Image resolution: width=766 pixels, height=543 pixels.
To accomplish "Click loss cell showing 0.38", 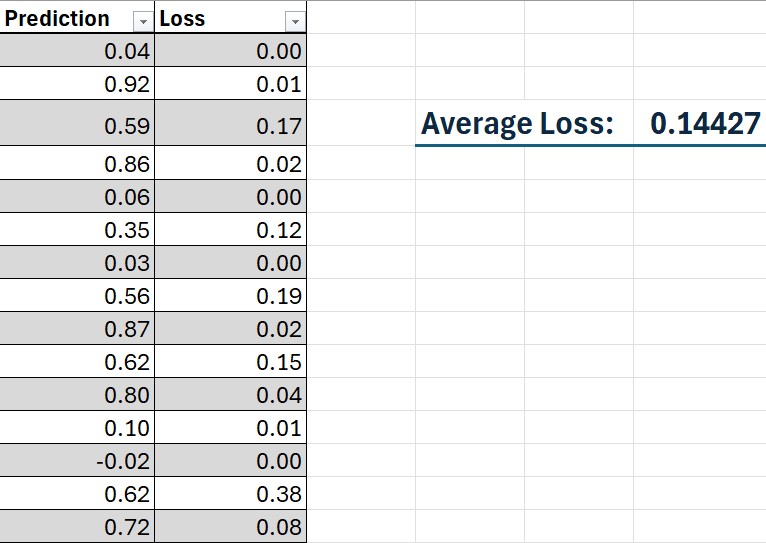I will [231, 494].
